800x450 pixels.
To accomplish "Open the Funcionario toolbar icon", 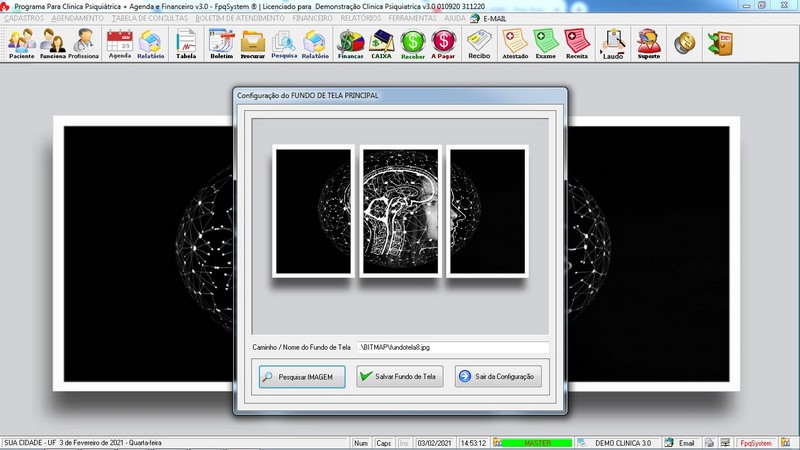I will click(53, 44).
